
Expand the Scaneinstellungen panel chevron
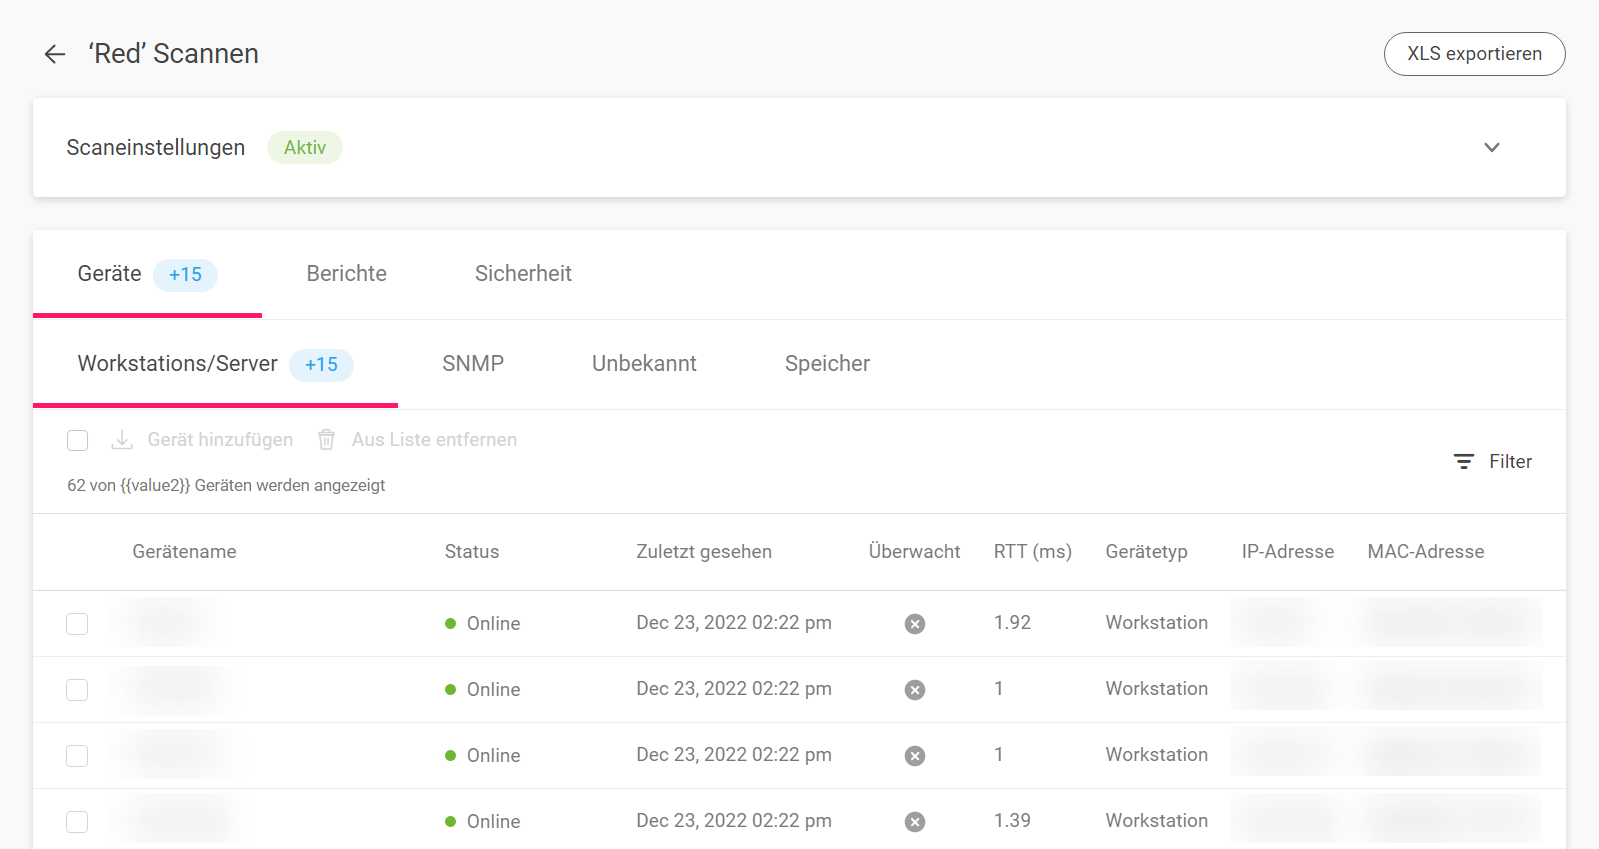click(1491, 147)
